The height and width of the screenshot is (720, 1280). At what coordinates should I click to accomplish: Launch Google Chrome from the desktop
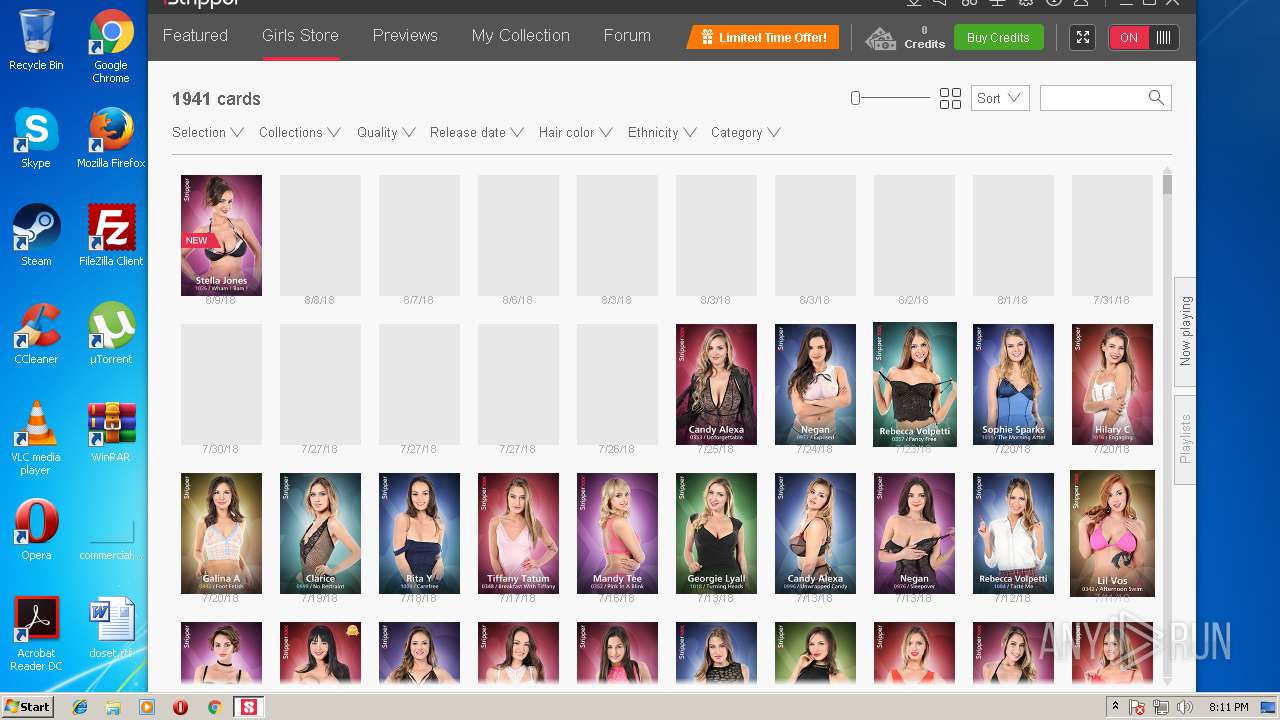111,46
